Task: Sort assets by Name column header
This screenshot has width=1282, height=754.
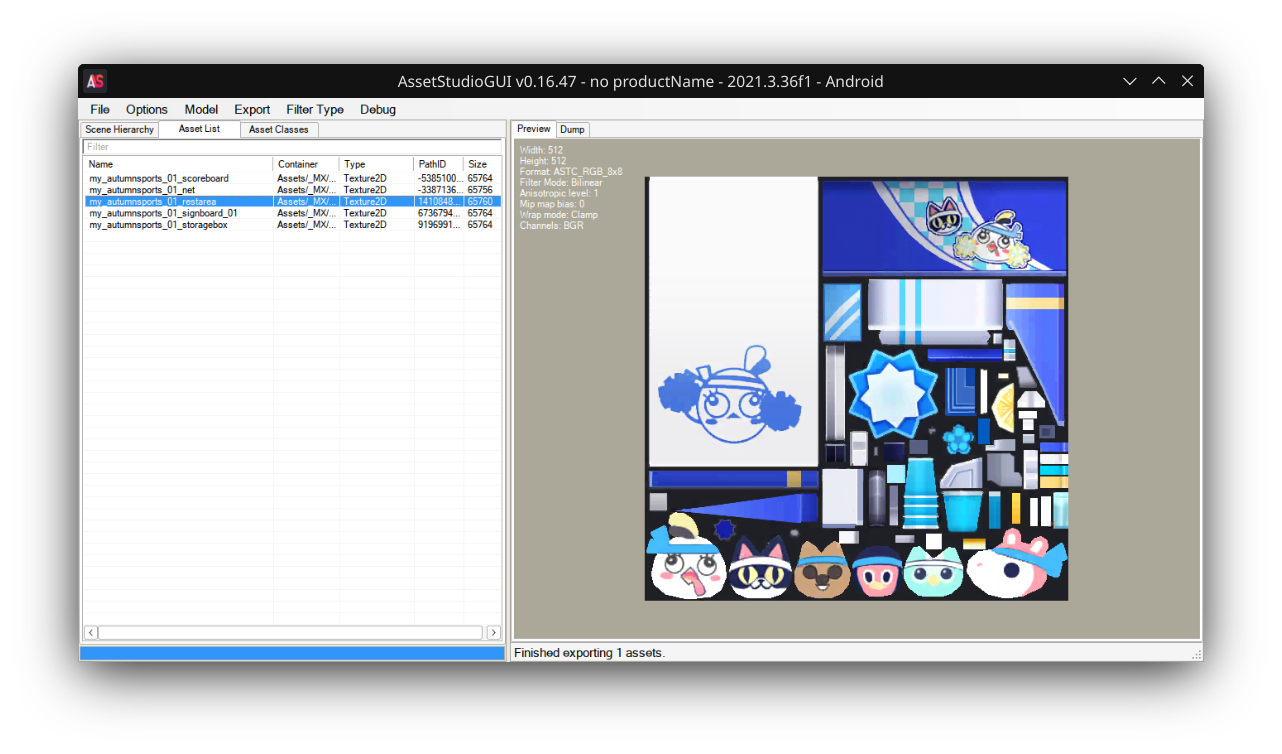Action: (178, 164)
